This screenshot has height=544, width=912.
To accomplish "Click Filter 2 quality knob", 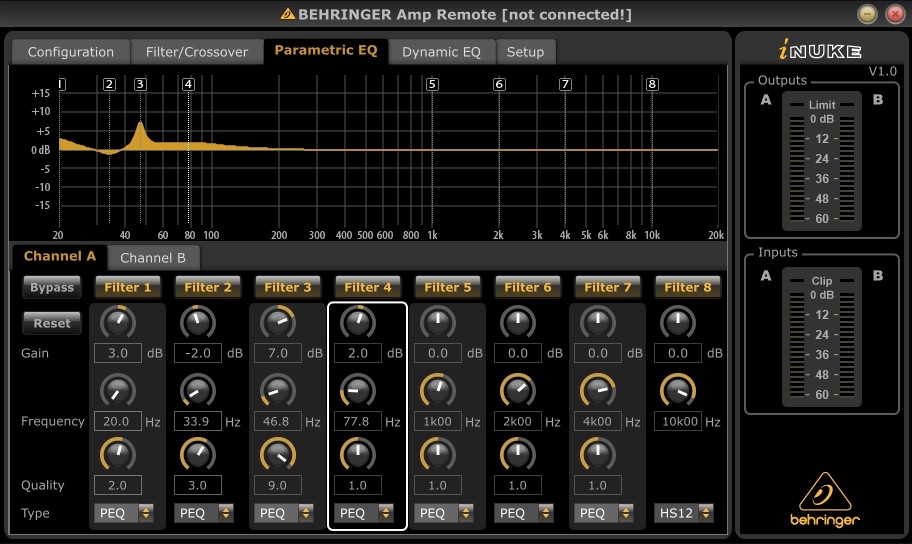I will 198,454.
